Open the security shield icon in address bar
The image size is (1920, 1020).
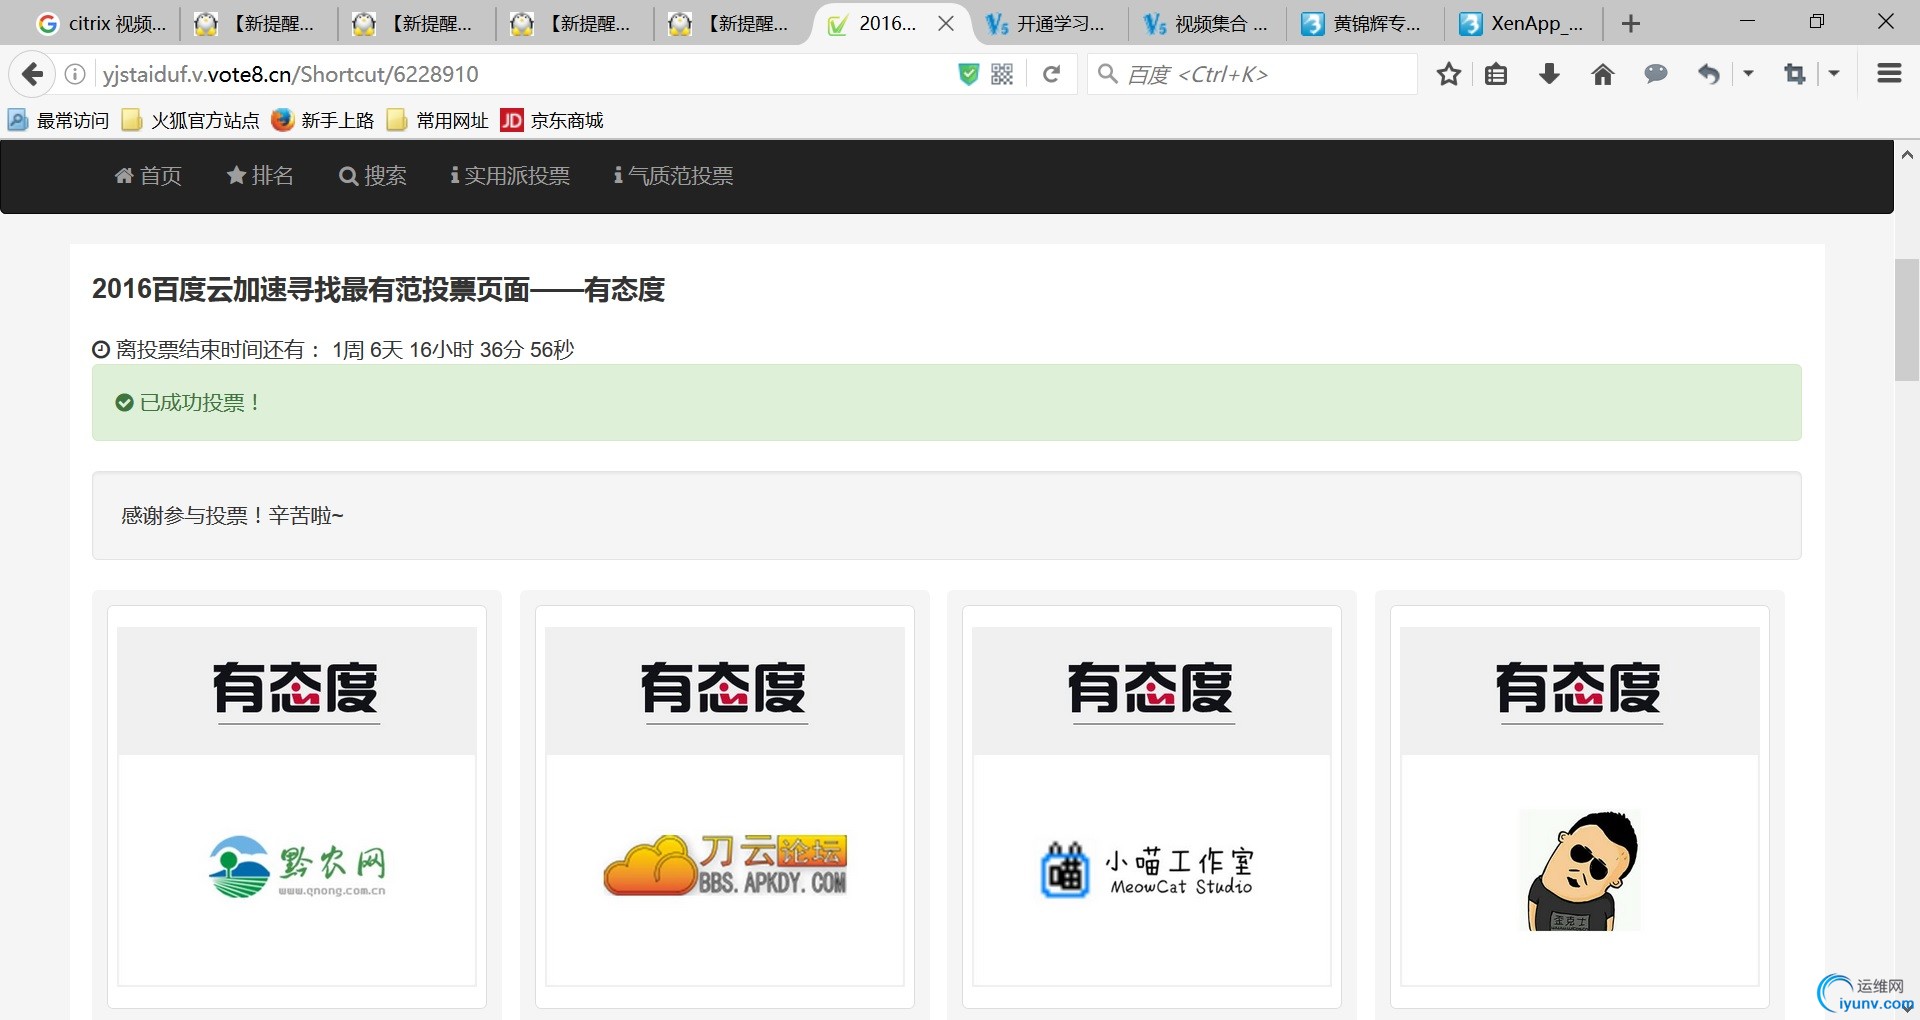click(967, 73)
